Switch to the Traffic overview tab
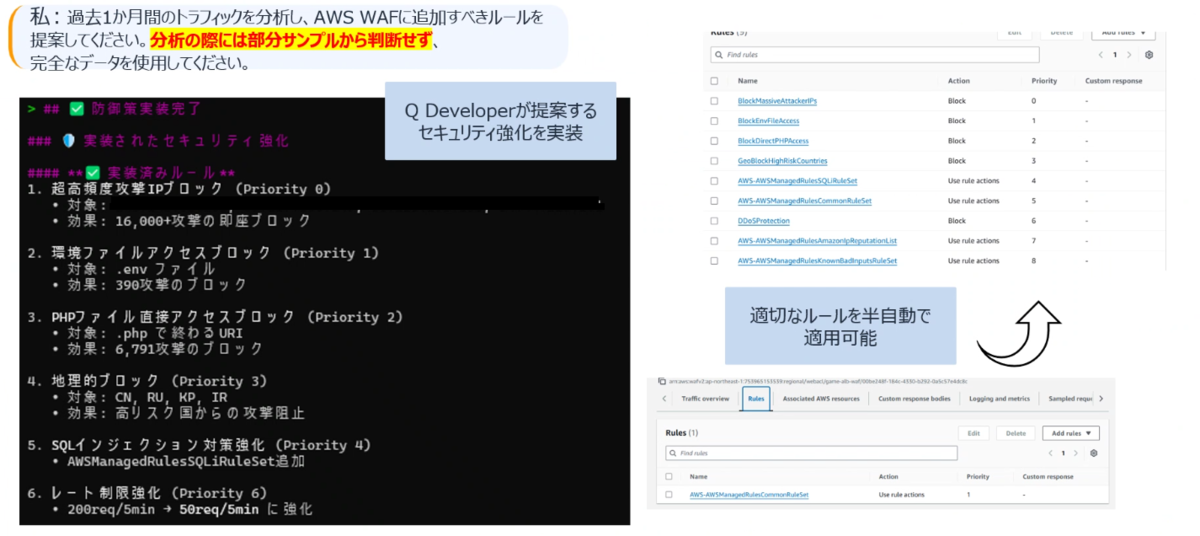The width and height of the screenshot is (1200, 536). (705, 399)
